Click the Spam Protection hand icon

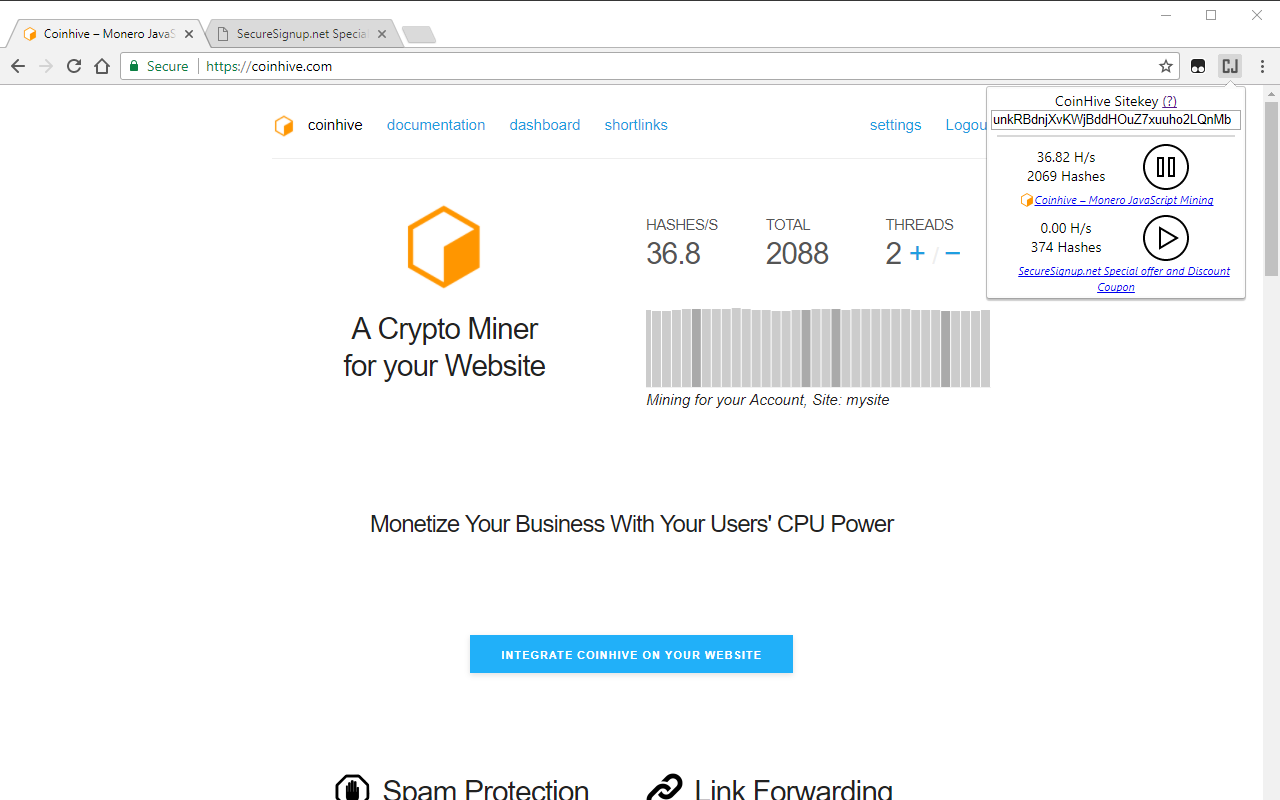[352, 789]
